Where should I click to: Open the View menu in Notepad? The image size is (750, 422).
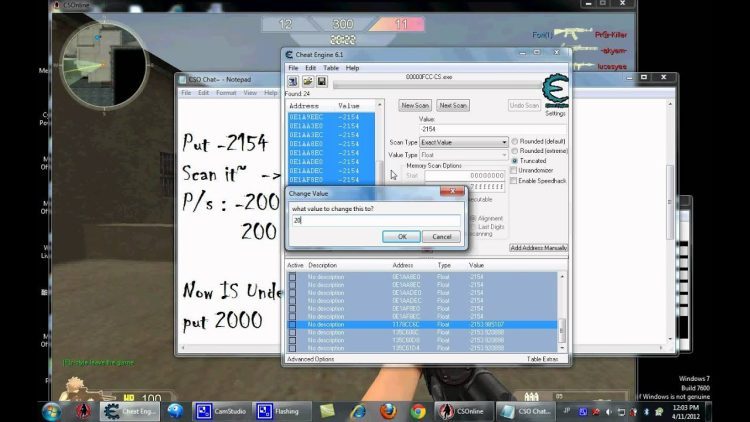(x=250, y=93)
